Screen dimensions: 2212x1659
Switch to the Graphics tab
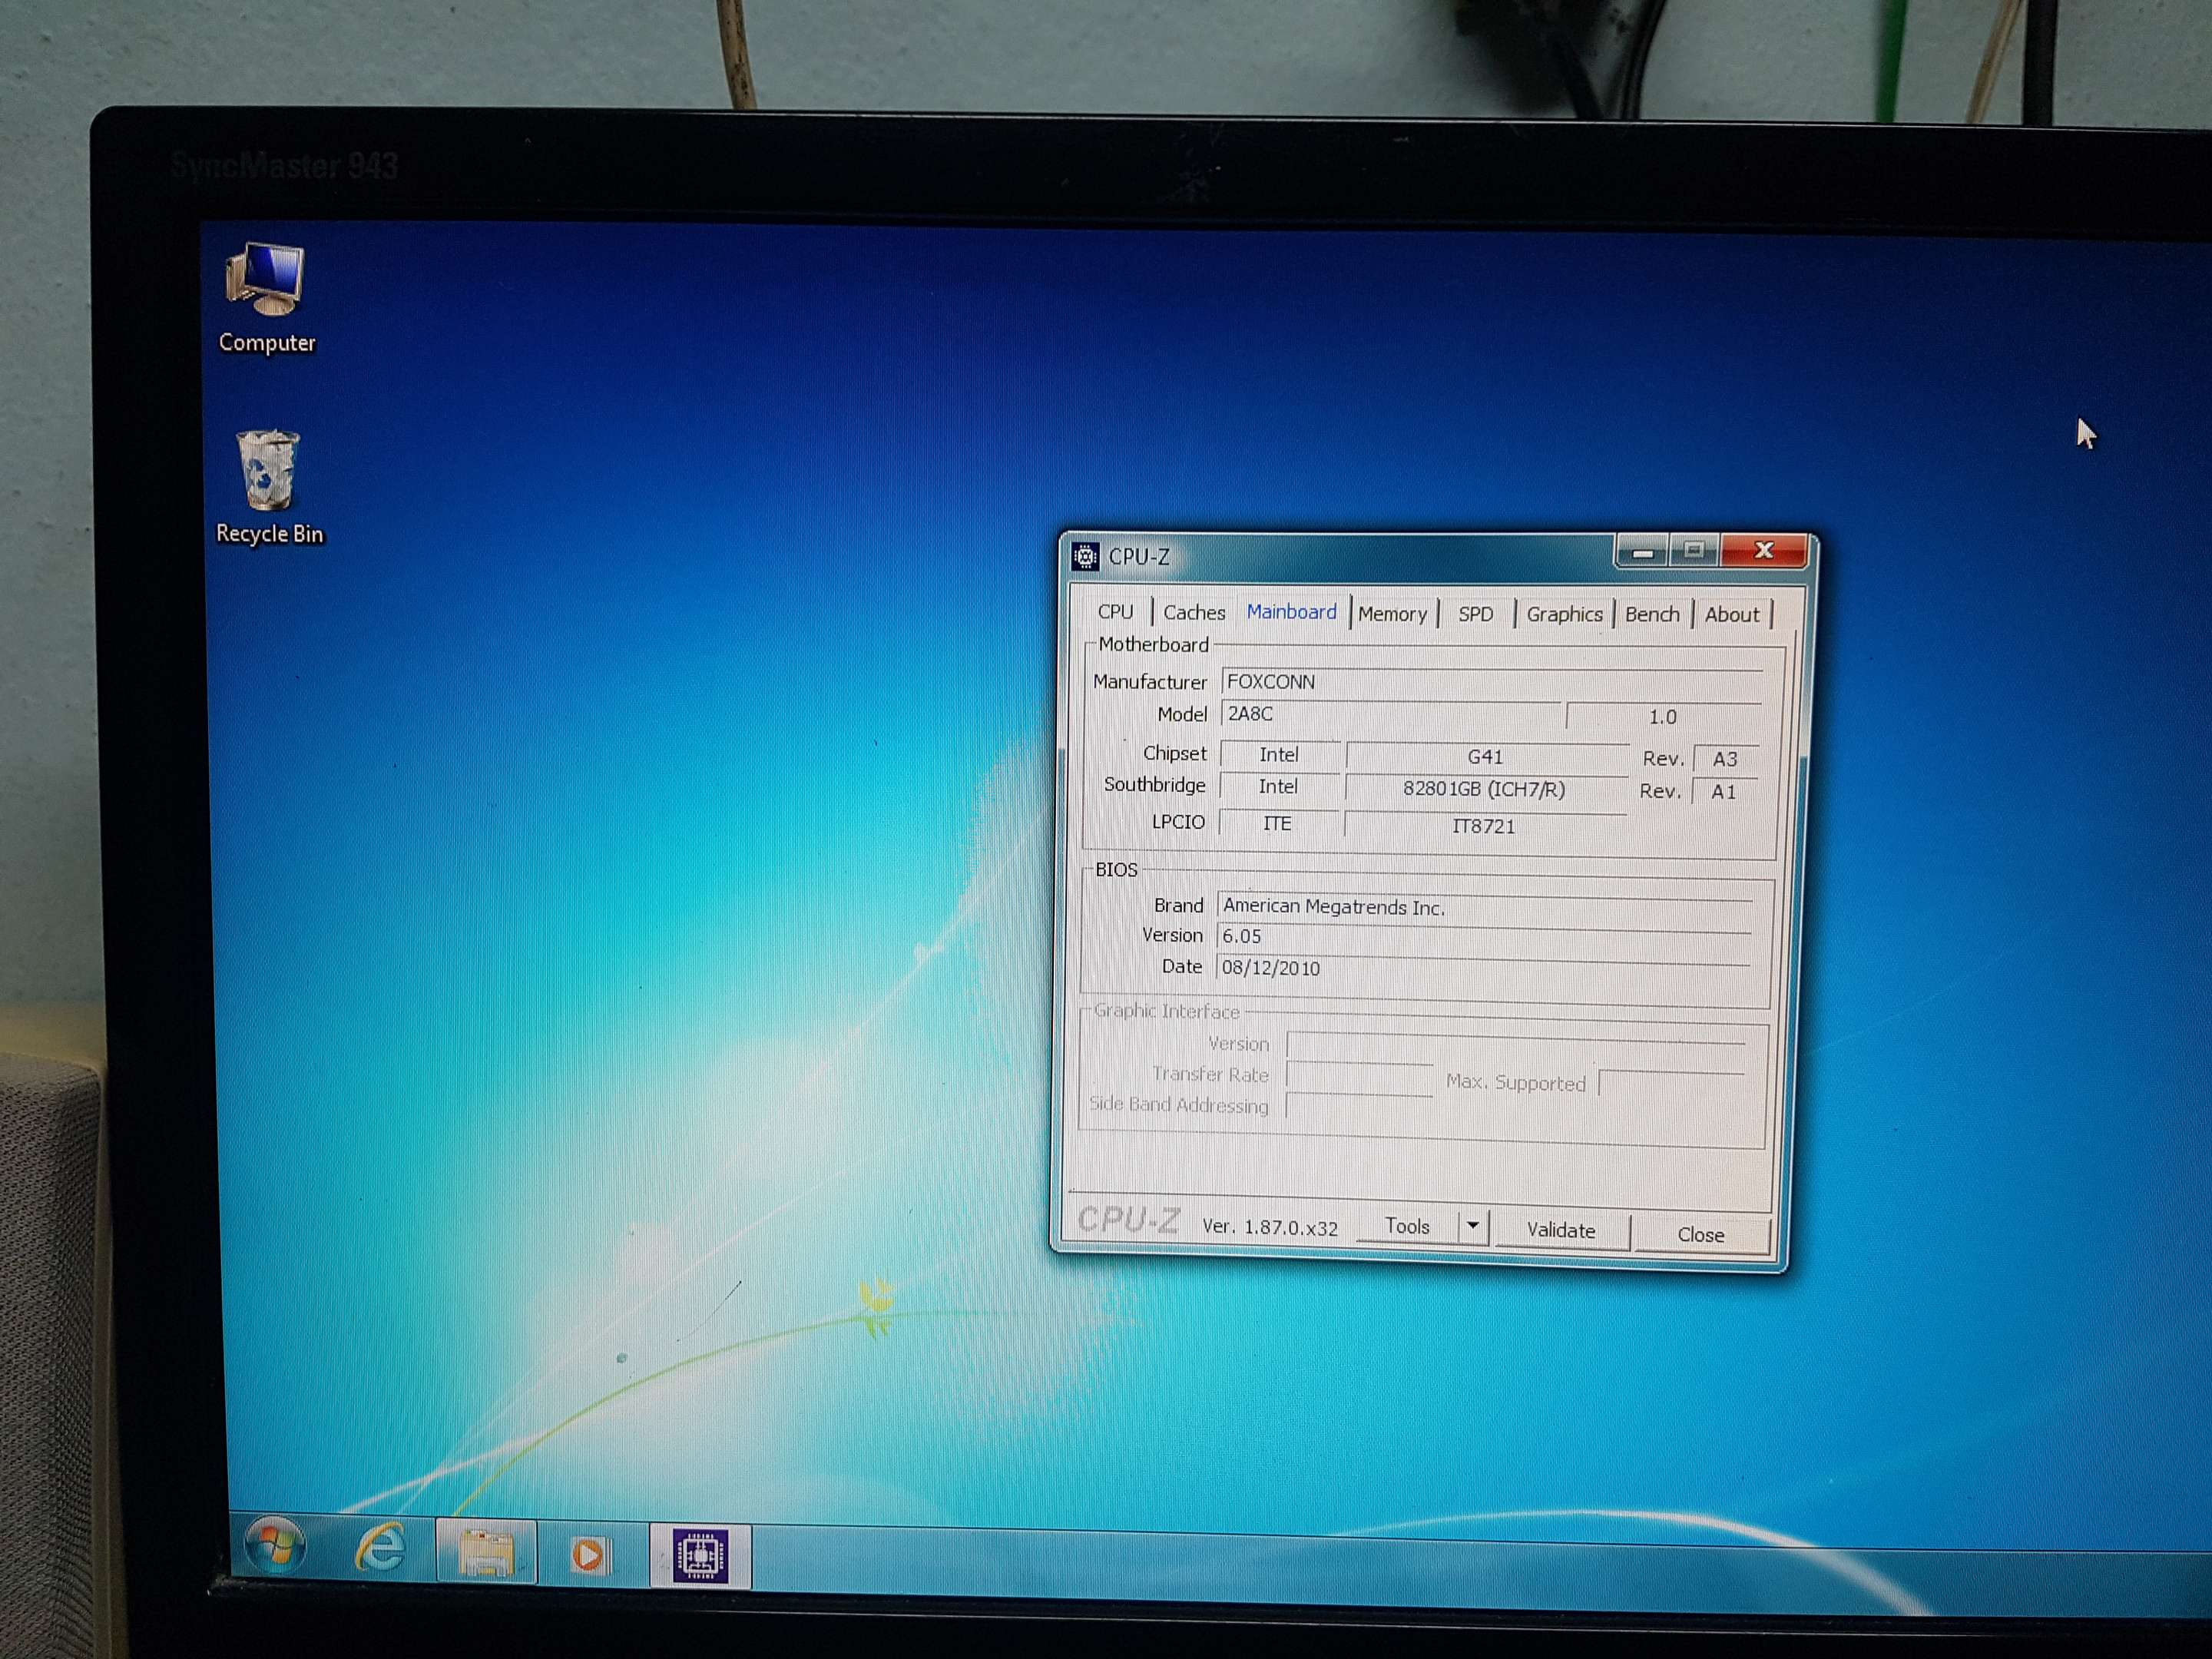[x=1564, y=614]
